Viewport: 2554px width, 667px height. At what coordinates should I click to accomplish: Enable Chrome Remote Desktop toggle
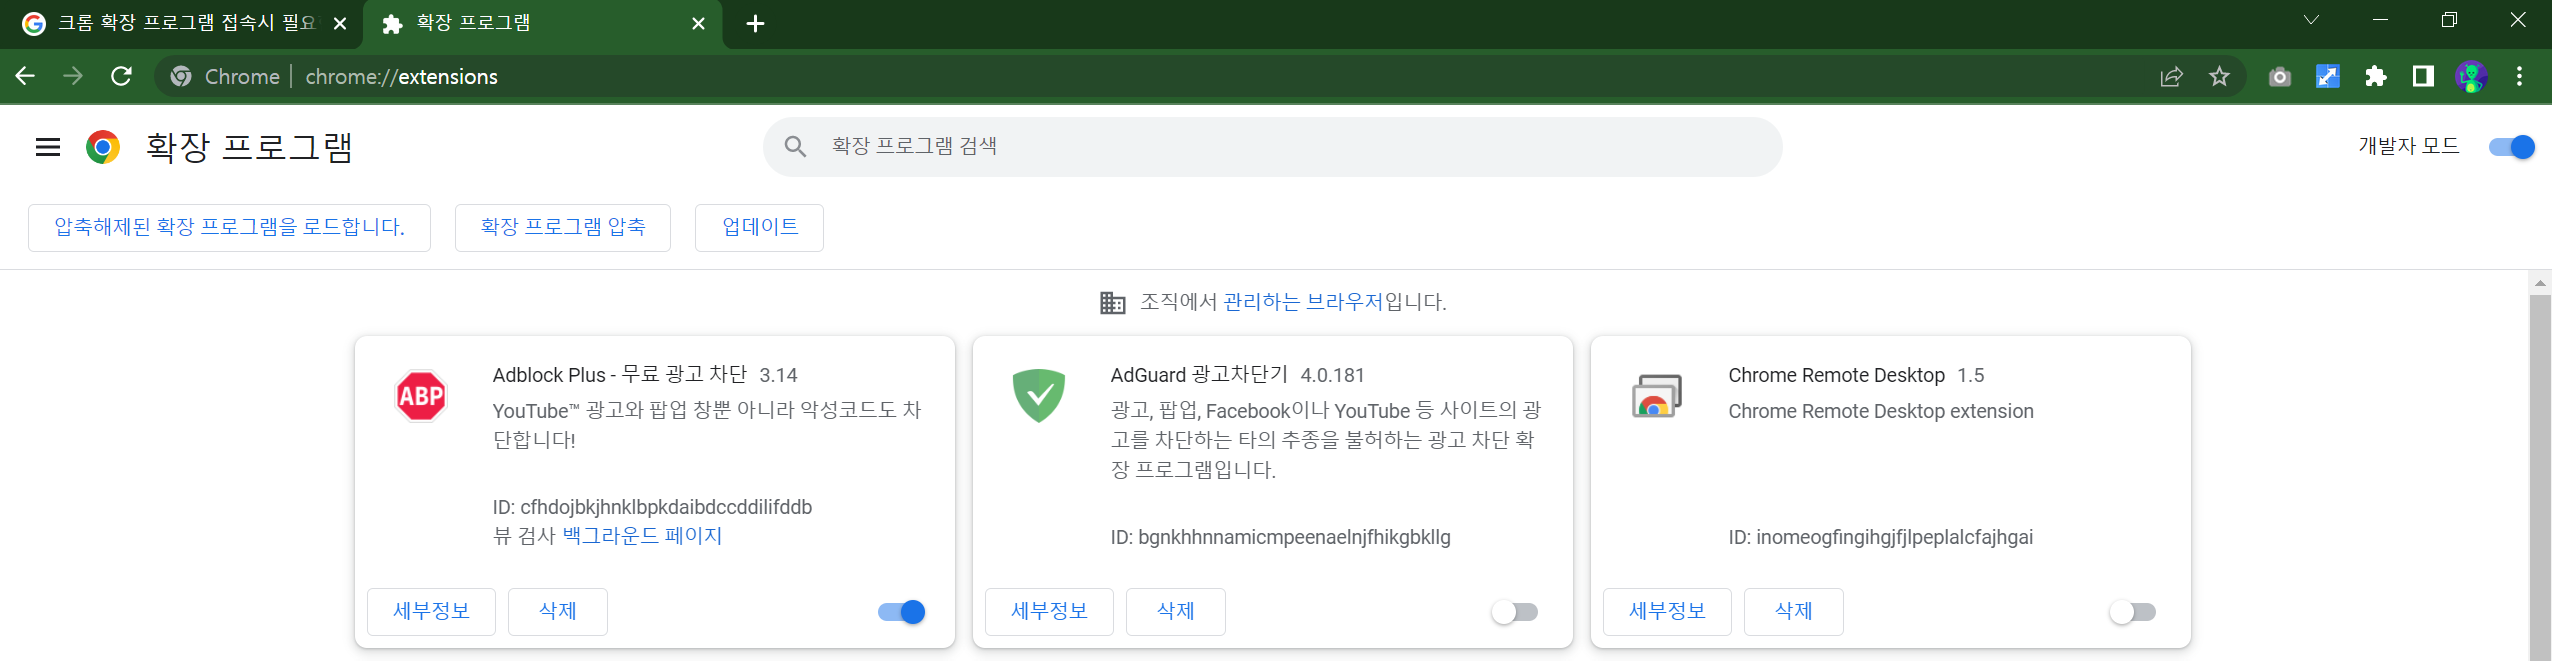(x=2133, y=612)
